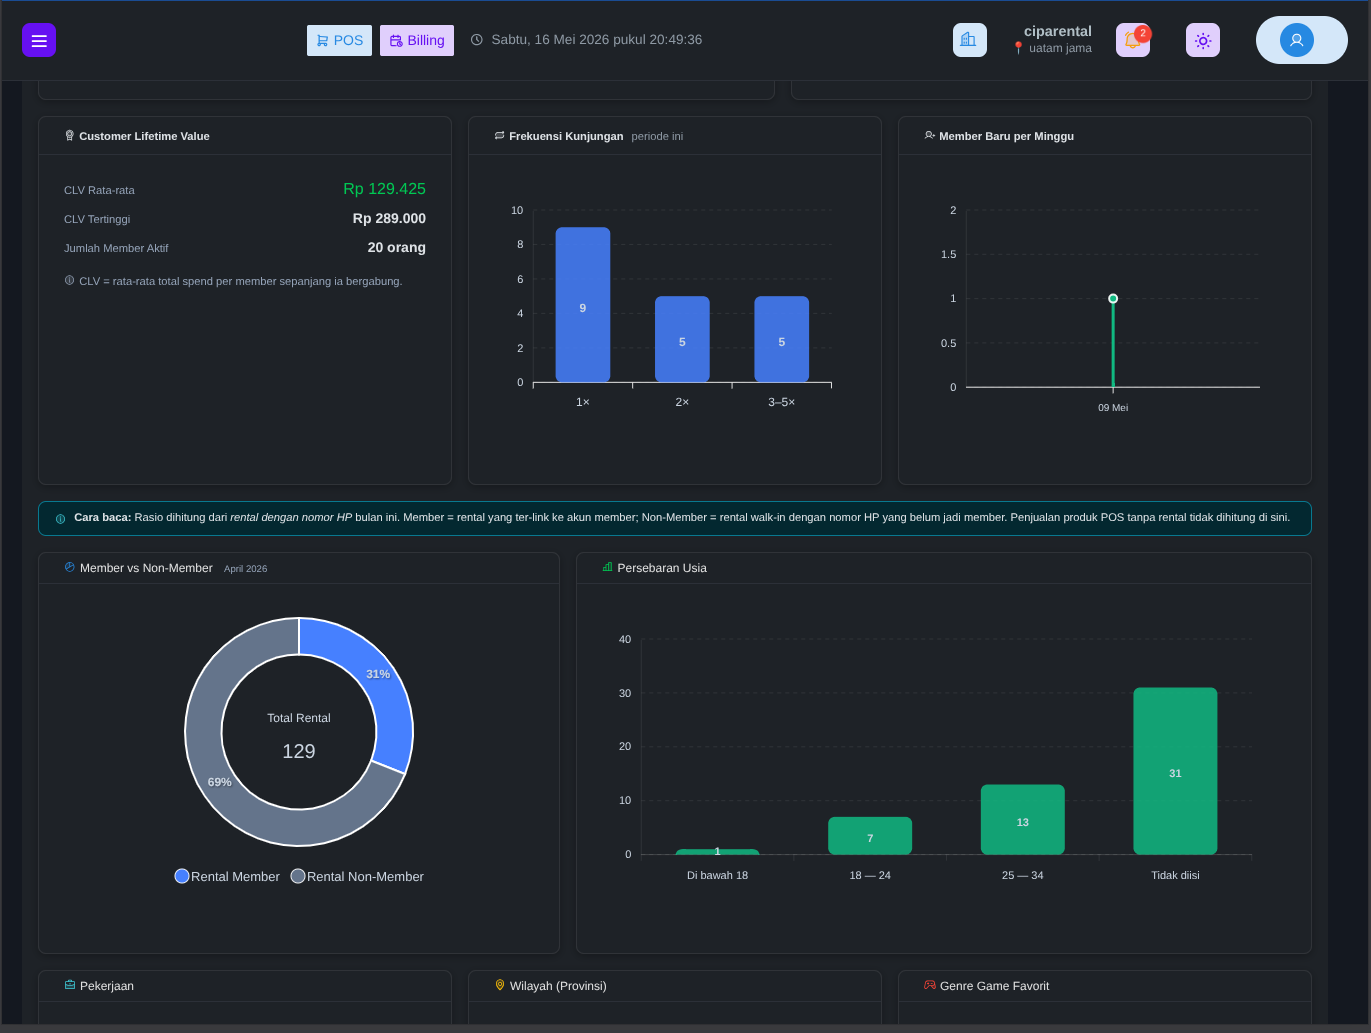The width and height of the screenshot is (1371, 1033).
Task: Click the 18 — 24 age bar
Action: coord(870,836)
